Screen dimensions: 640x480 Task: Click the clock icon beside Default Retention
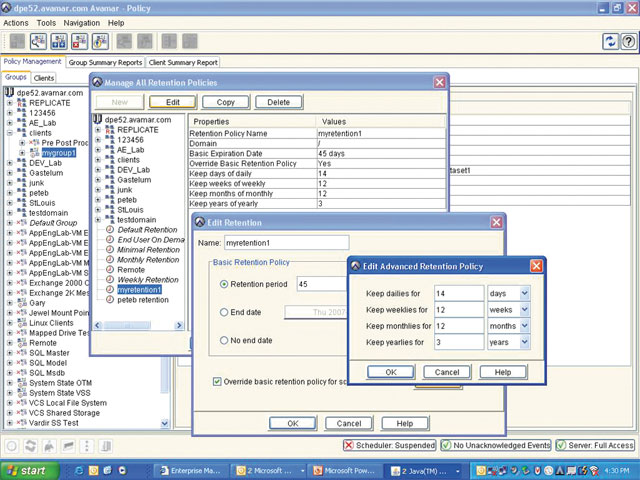tap(110, 229)
